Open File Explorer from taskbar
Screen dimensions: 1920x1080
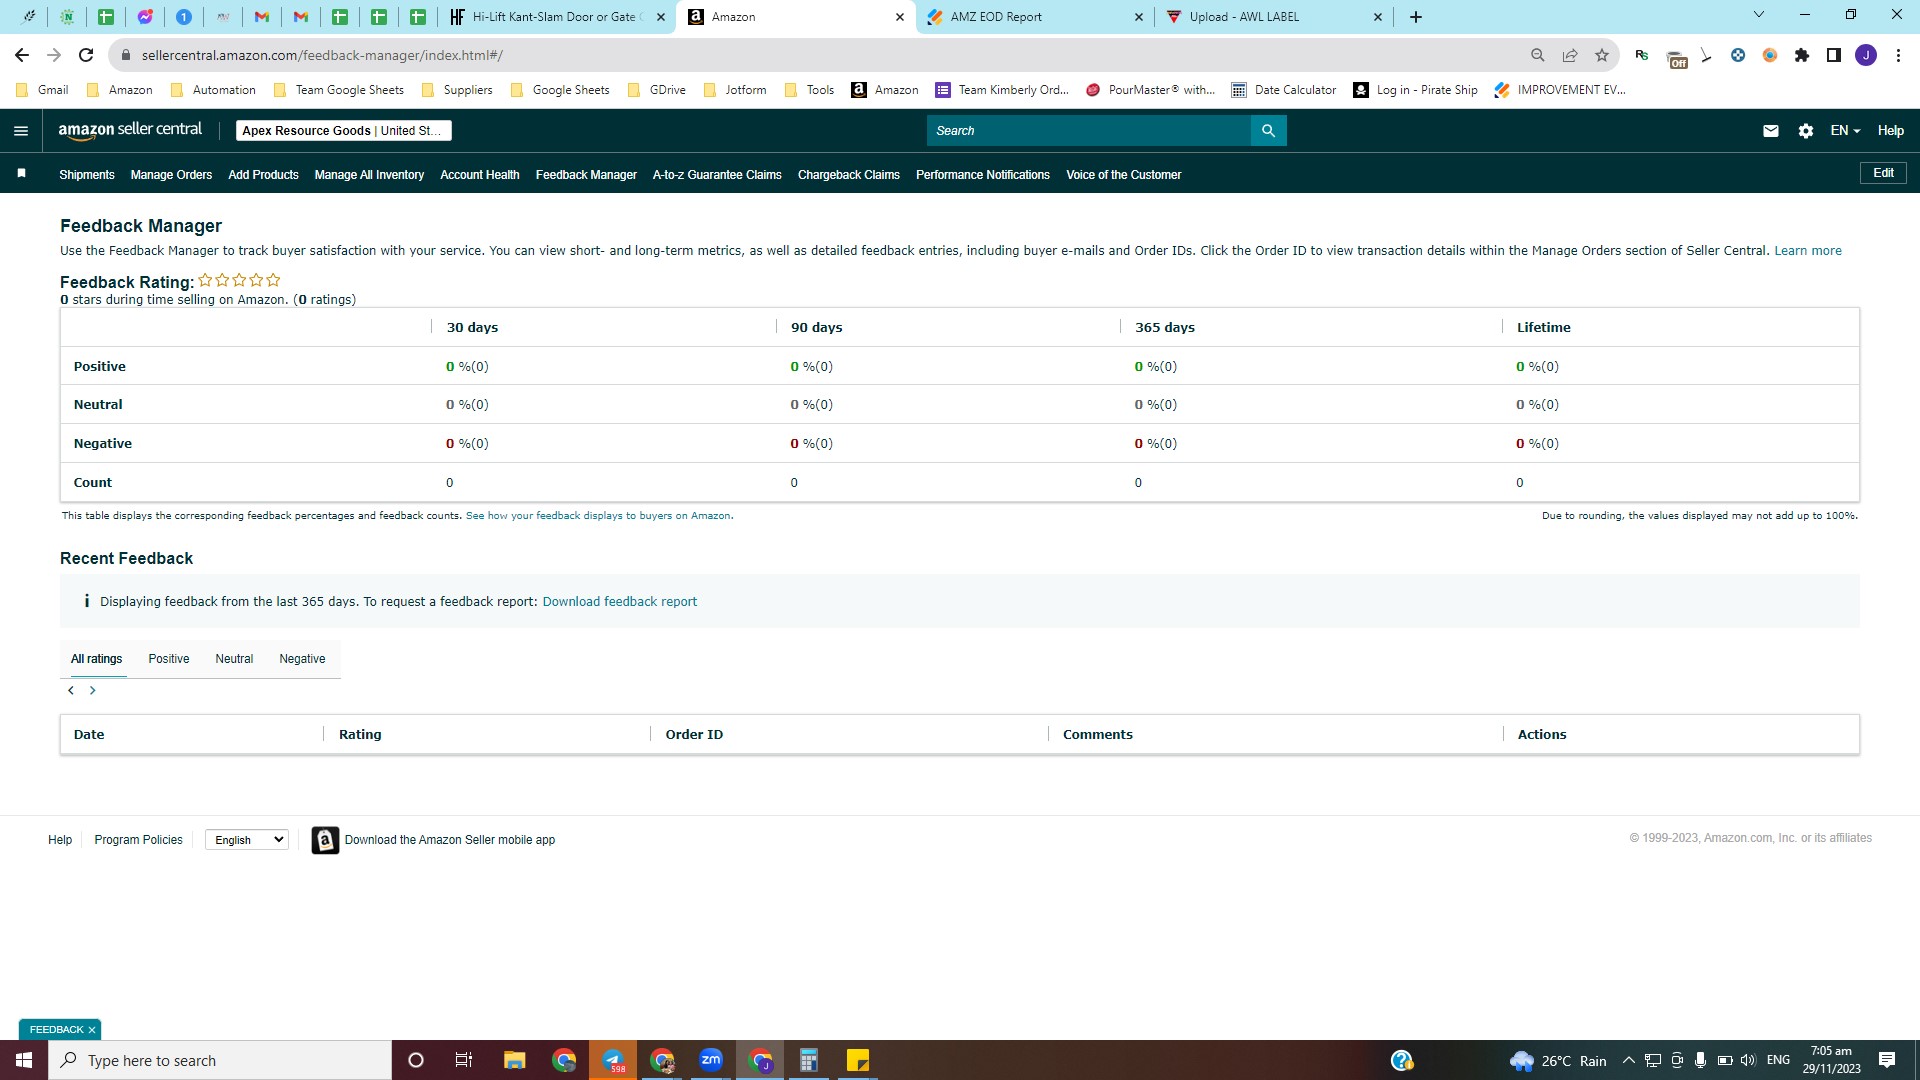click(x=515, y=1060)
